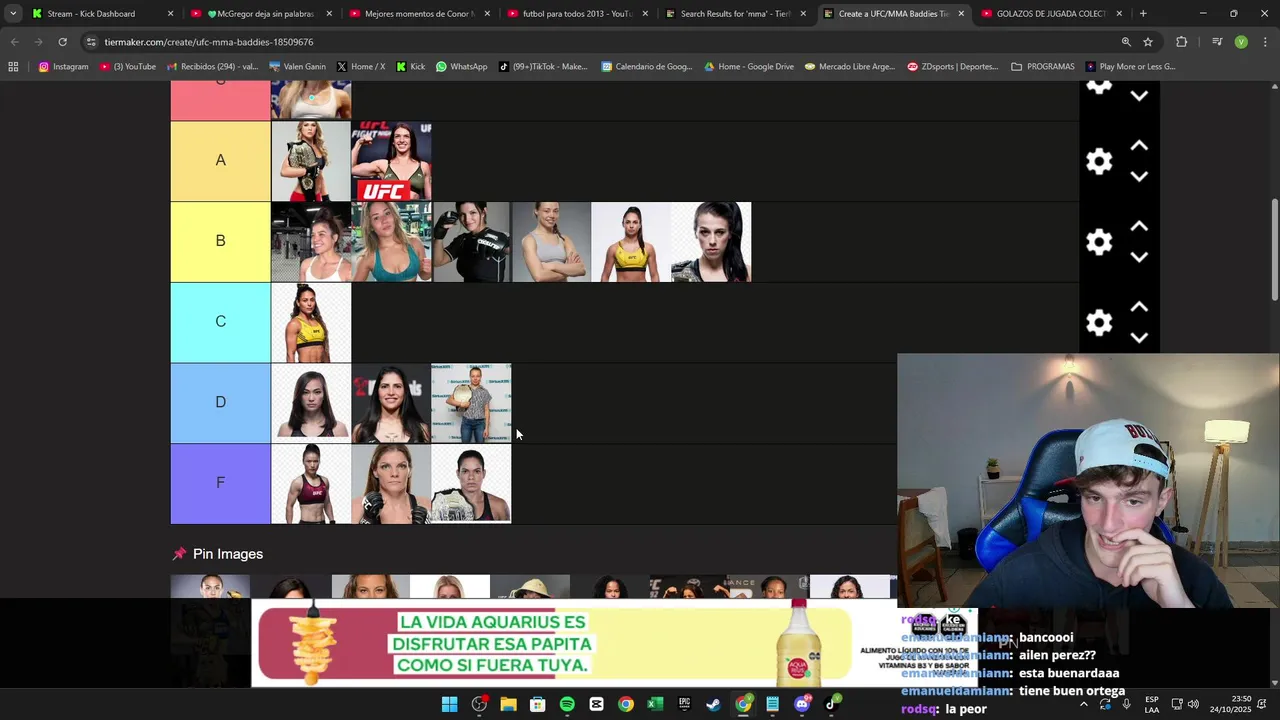Select the belt-holding fighter in tier A
1280x720 pixels.
(x=311, y=161)
